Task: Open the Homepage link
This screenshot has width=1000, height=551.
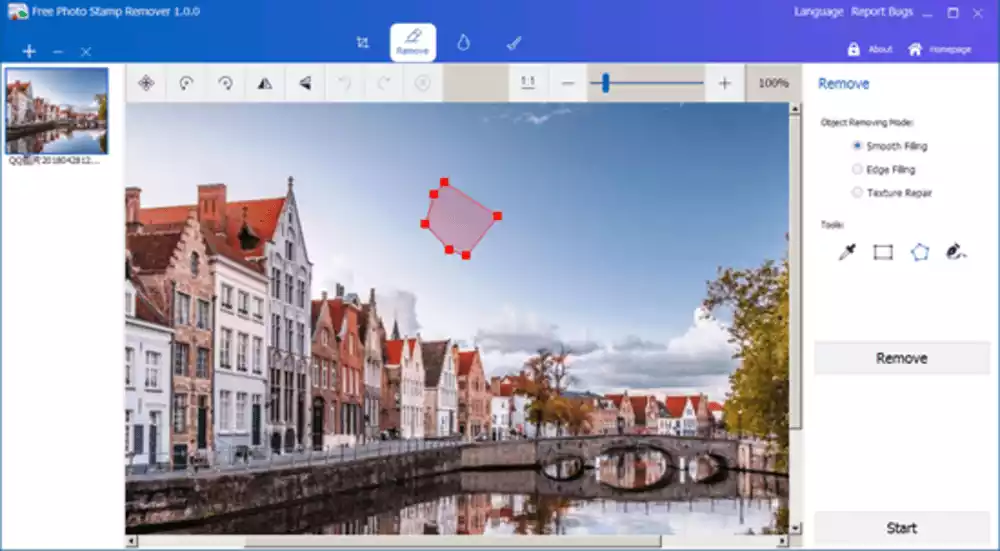Action: [940, 49]
